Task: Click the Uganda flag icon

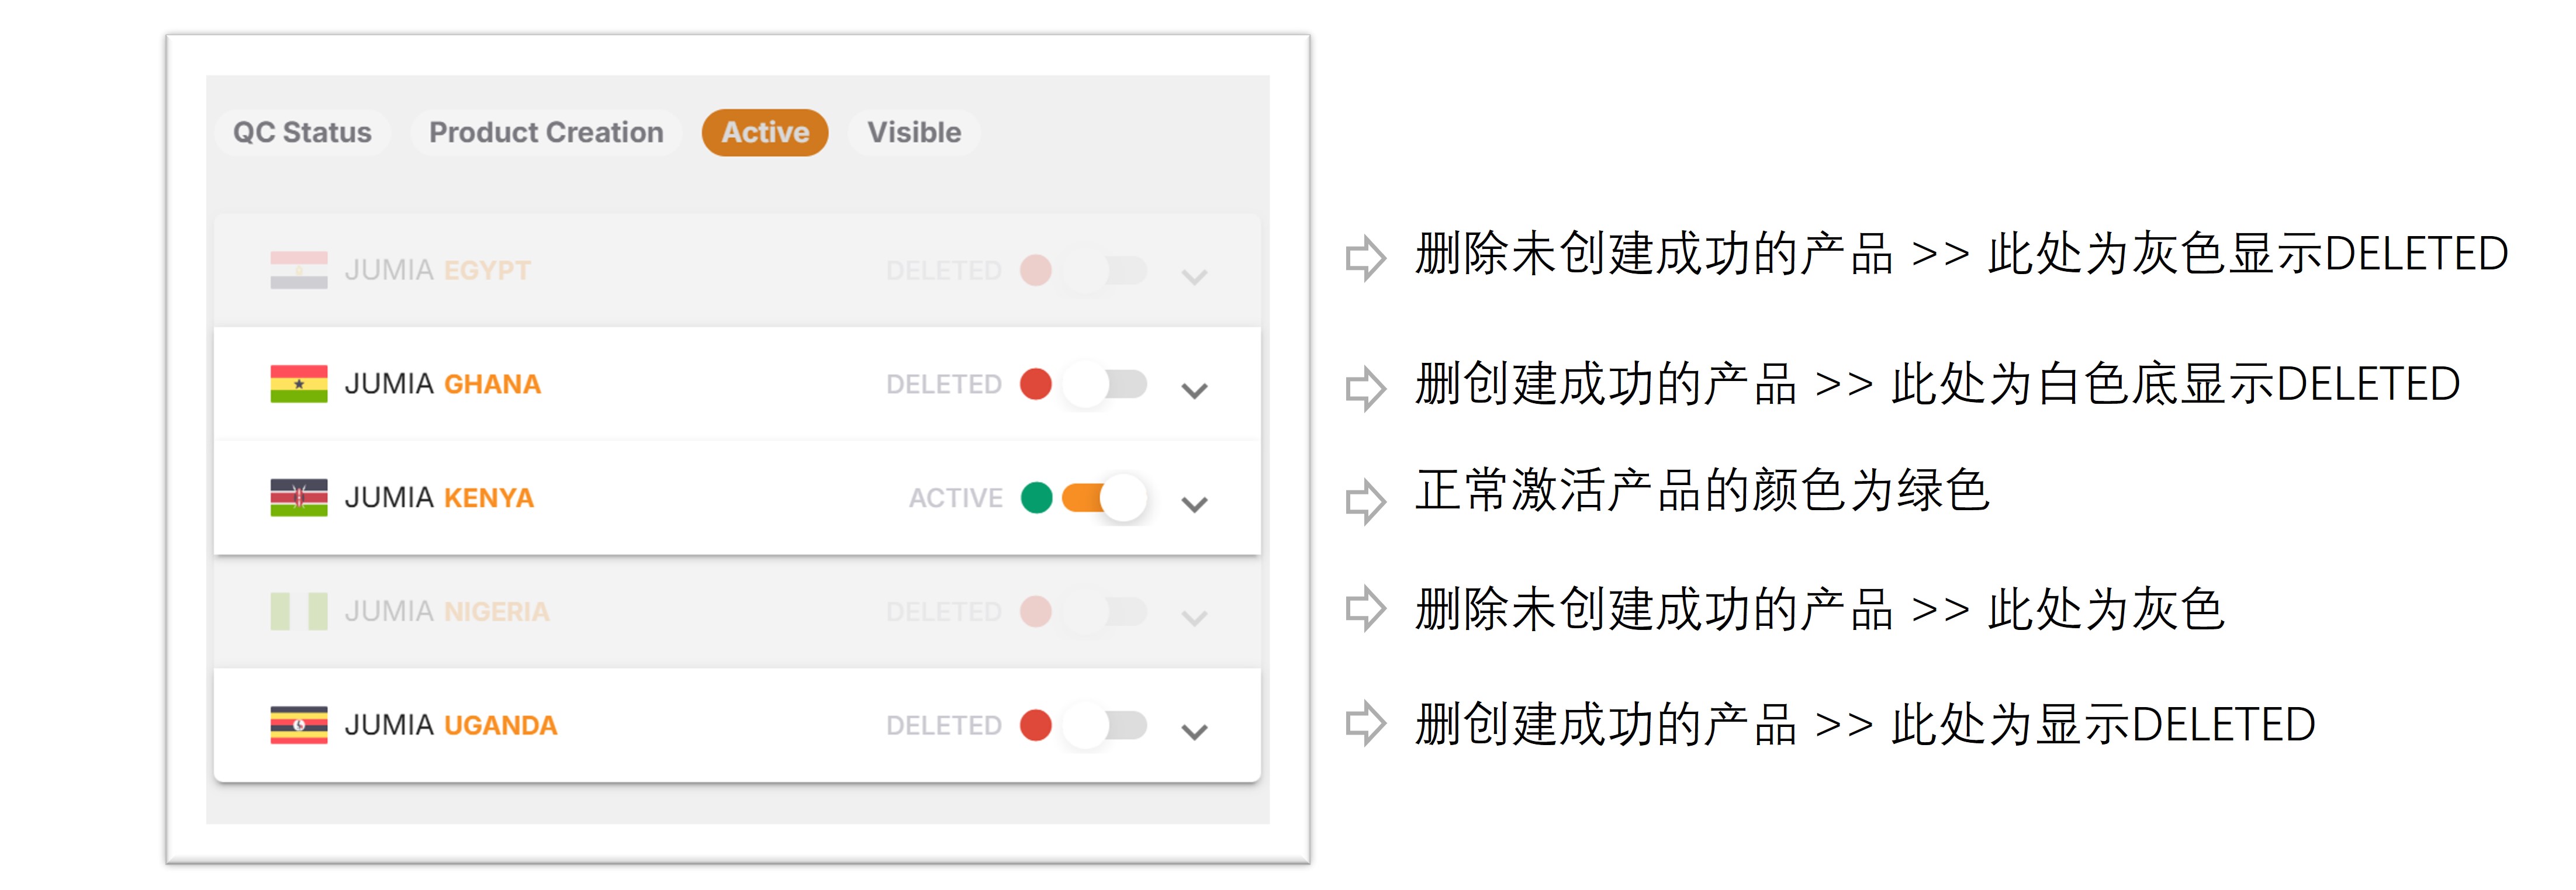Action: [298, 725]
